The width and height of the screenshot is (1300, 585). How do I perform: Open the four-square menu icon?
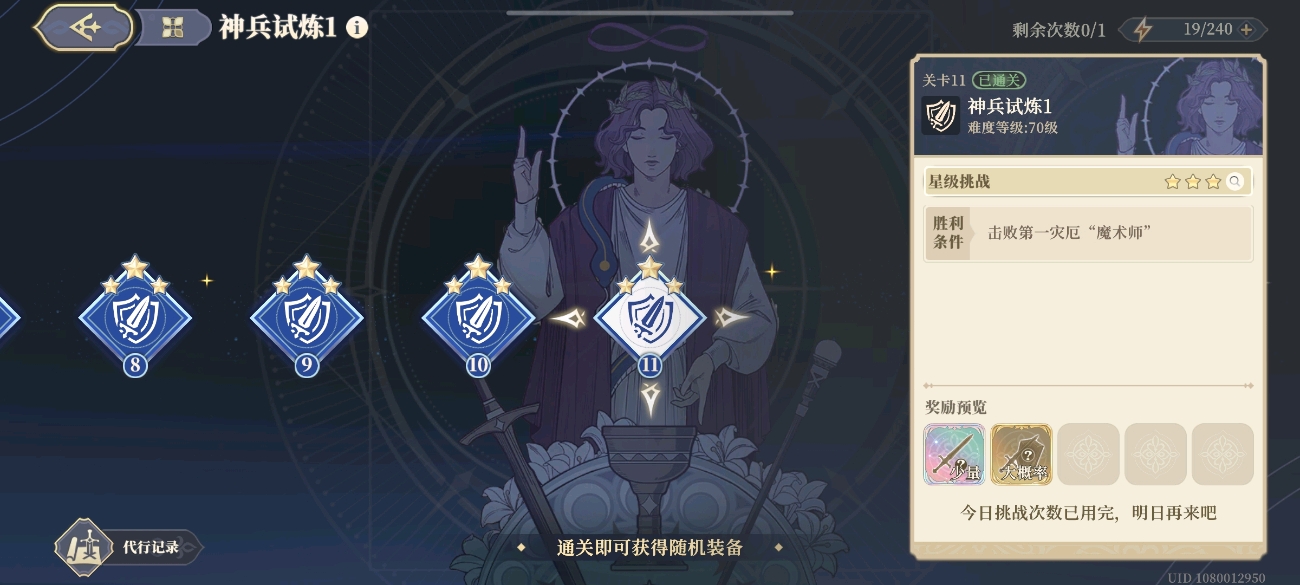[173, 28]
